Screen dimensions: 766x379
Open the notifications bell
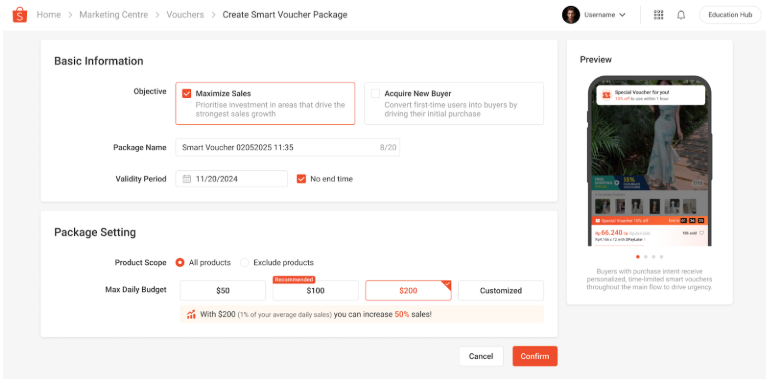click(681, 15)
